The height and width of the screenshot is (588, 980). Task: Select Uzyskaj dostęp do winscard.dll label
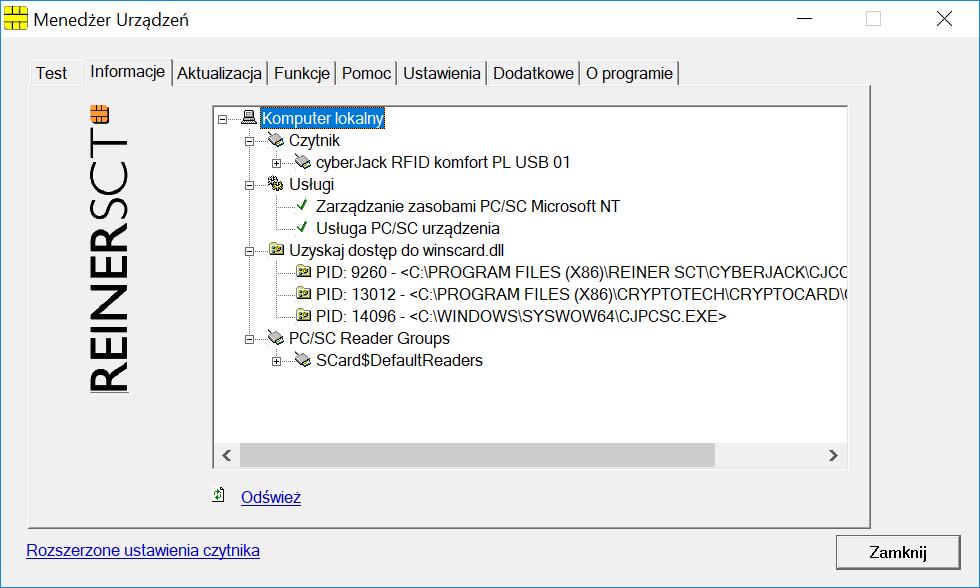(396, 251)
